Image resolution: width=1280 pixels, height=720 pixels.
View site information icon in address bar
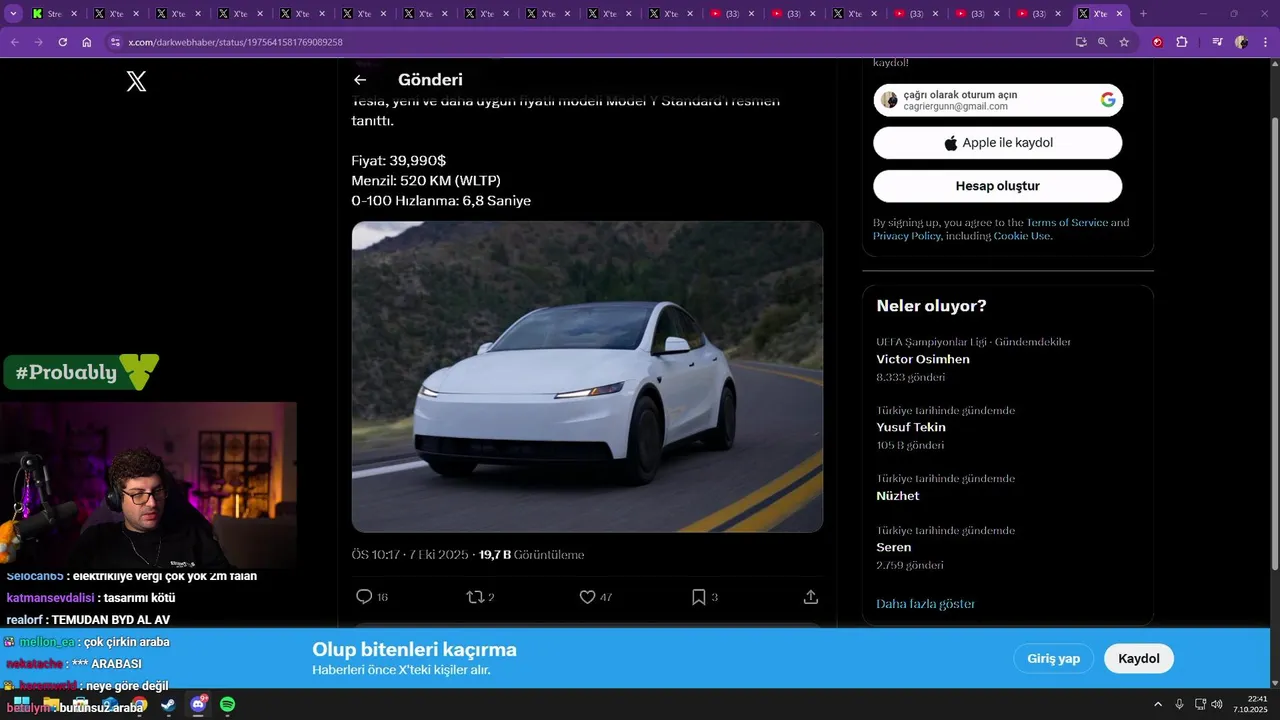115,42
